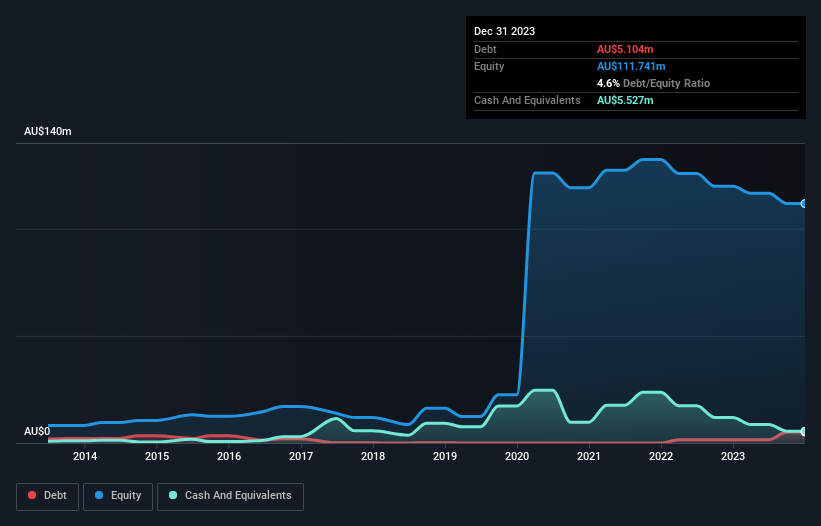
Task: Select the 2017 x-axis label
Action: tap(301, 456)
